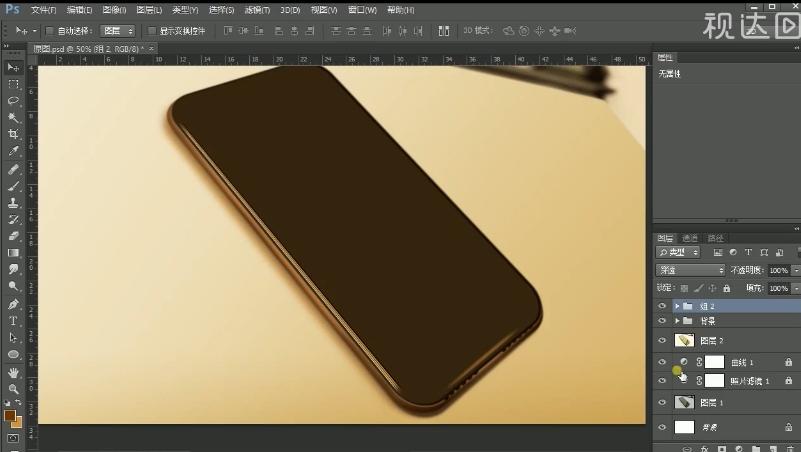Select the Eyedropper tool
This screenshot has width=801, height=452.
point(13,151)
